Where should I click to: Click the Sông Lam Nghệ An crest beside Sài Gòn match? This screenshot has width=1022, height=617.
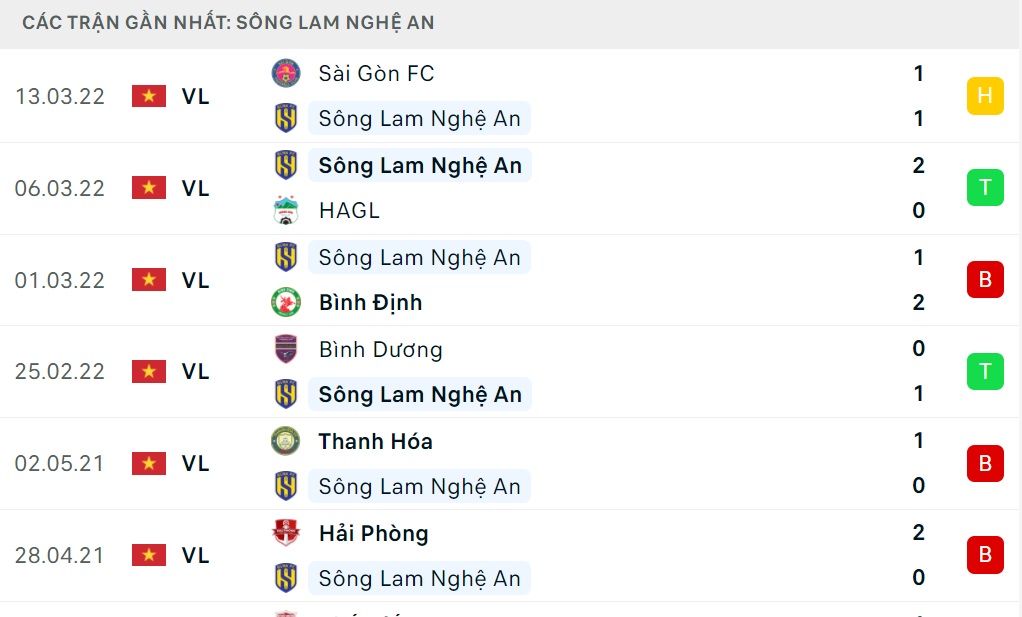(x=286, y=118)
